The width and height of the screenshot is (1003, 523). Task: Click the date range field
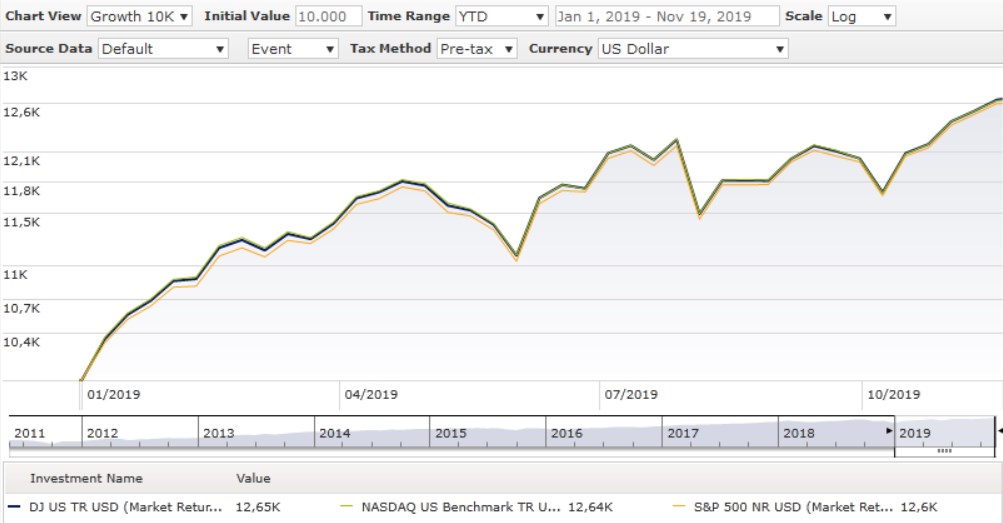point(666,16)
